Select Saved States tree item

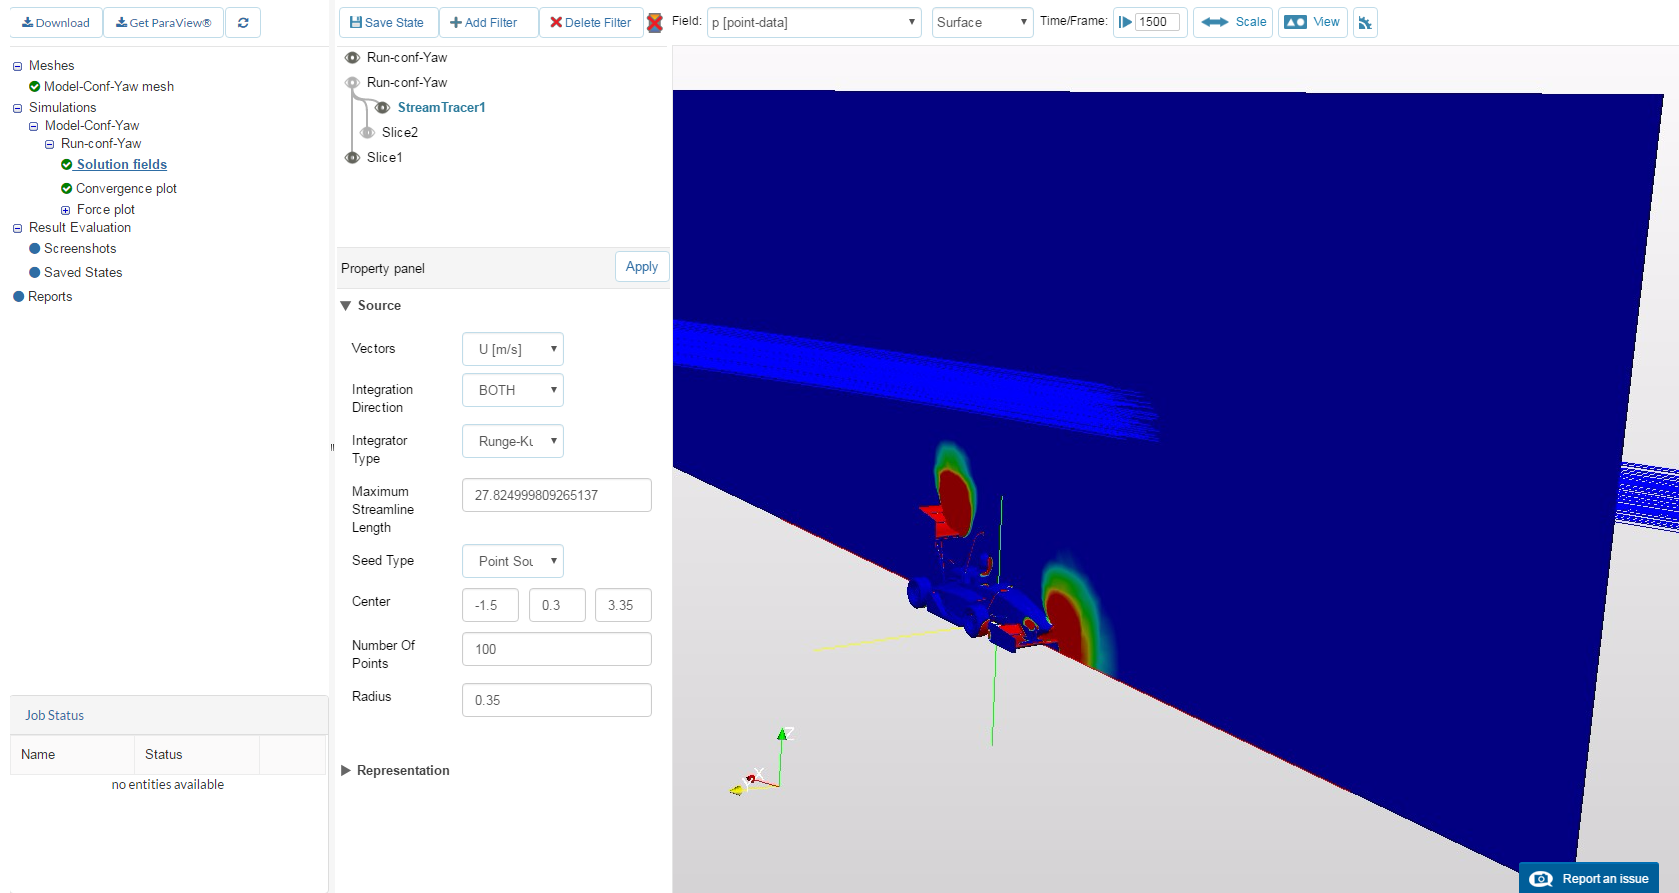[x=83, y=272]
